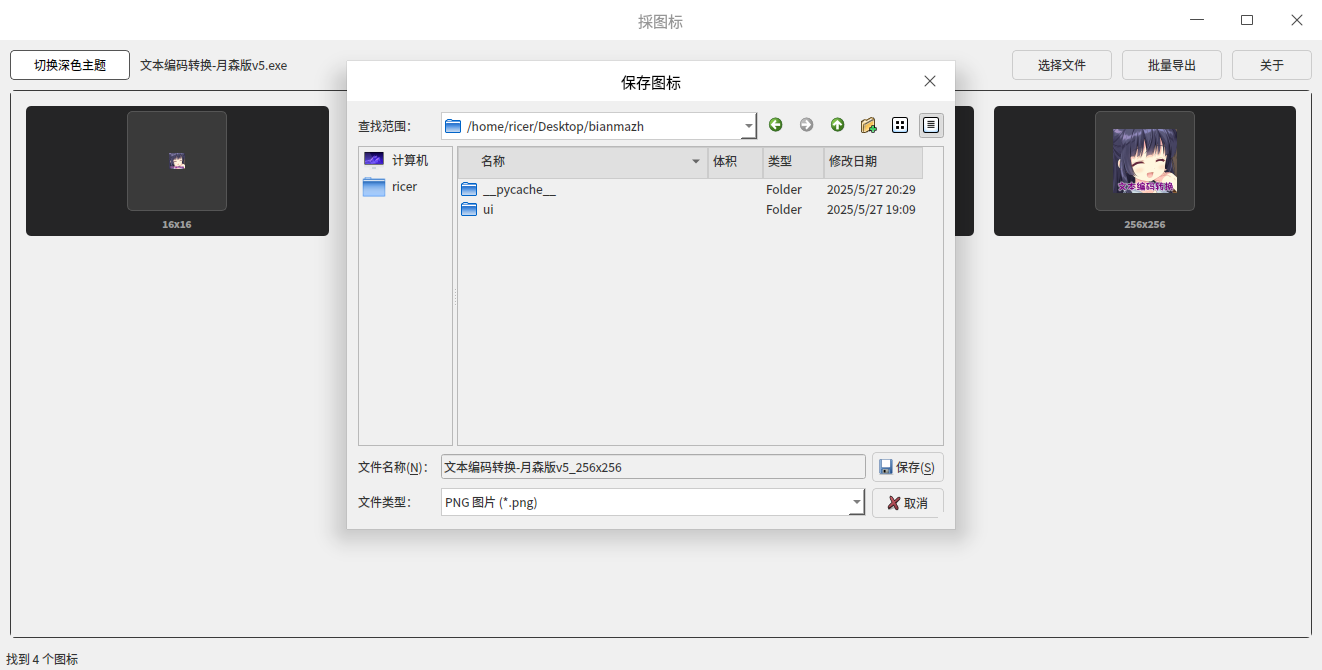Navigate to the parent directory
Screen dimensions: 1322x670
tap(837, 125)
